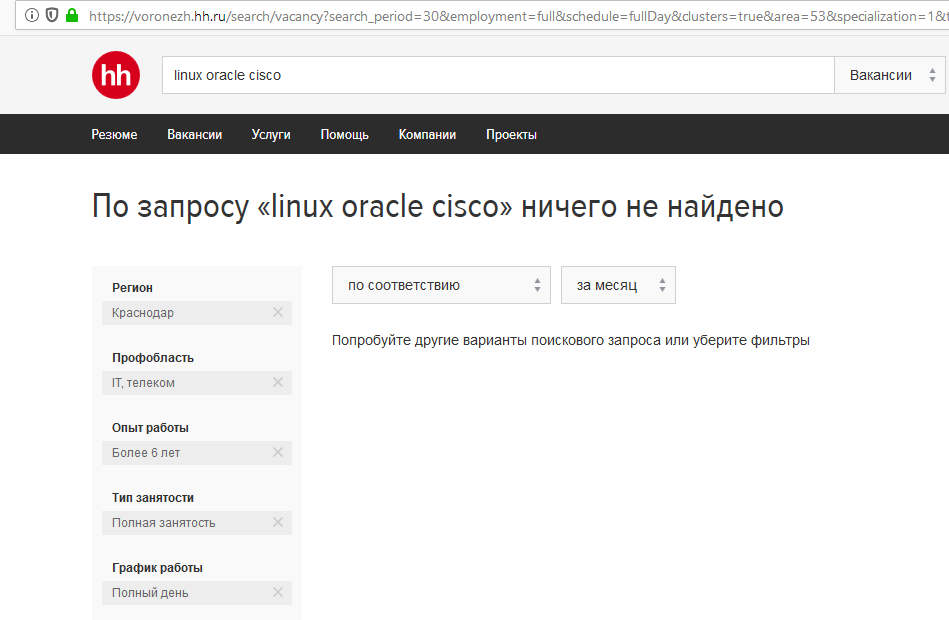This screenshot has width=949, height=620.
Task: Click the hh logo
Action: click(116, 74)
